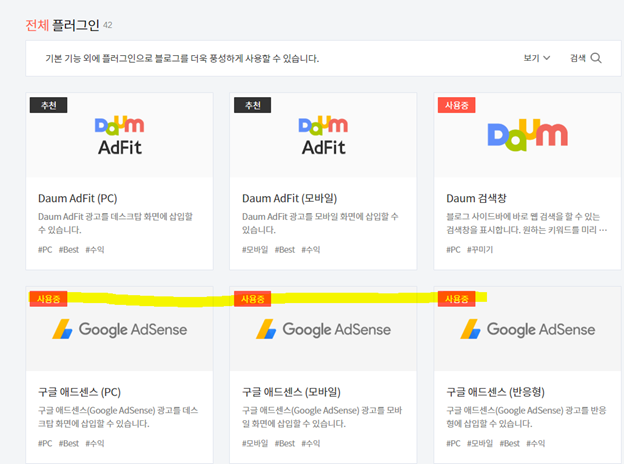Viewport: 624px width, 464px height.
Task: Click Google AdSense logo on 반응형 card
Action: pos(528,329)
